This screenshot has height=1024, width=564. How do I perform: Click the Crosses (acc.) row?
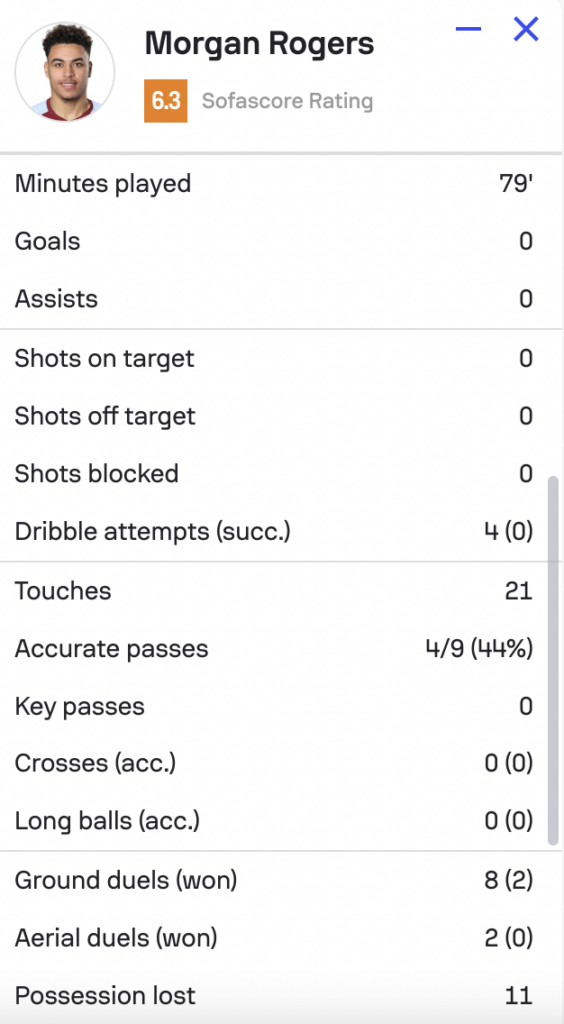[274, 763]
